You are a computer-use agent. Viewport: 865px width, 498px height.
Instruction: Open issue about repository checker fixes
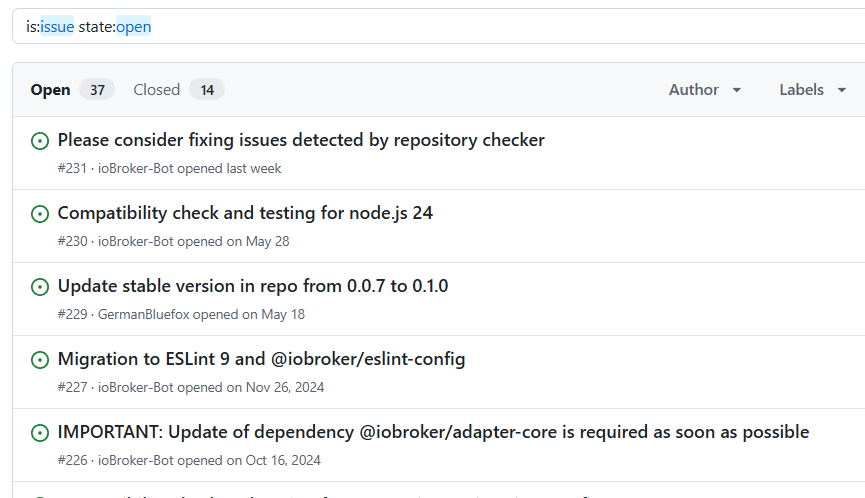tap(301, 141)
